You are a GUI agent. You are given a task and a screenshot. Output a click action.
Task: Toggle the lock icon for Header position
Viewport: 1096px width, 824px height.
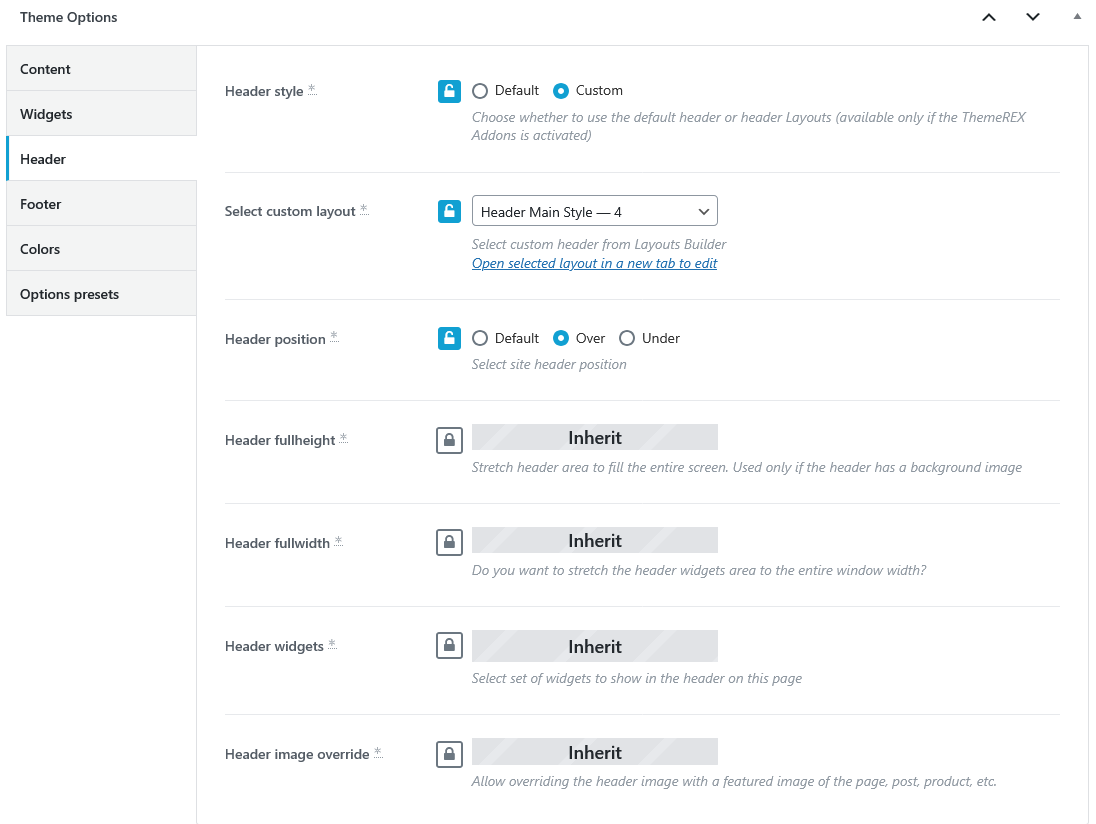[x=449, y=338]
